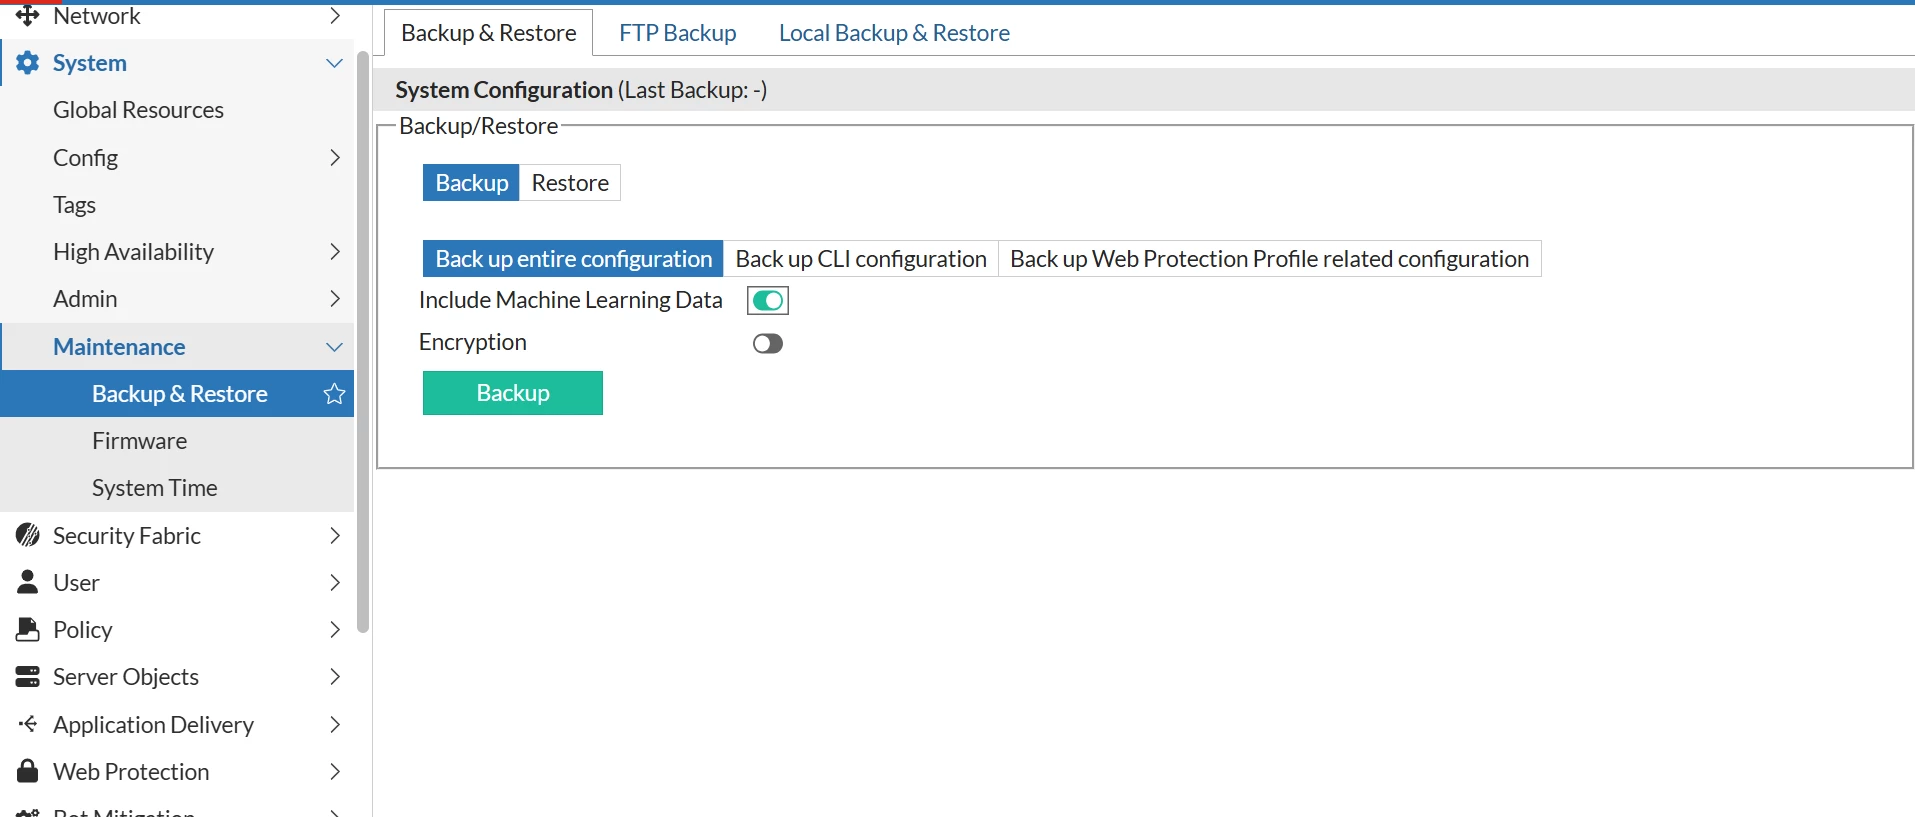Image resolution: width=1915 pixels, height=817 pixels.
Task: Expand the Application Delivery arrow
Action: [335, 724]
